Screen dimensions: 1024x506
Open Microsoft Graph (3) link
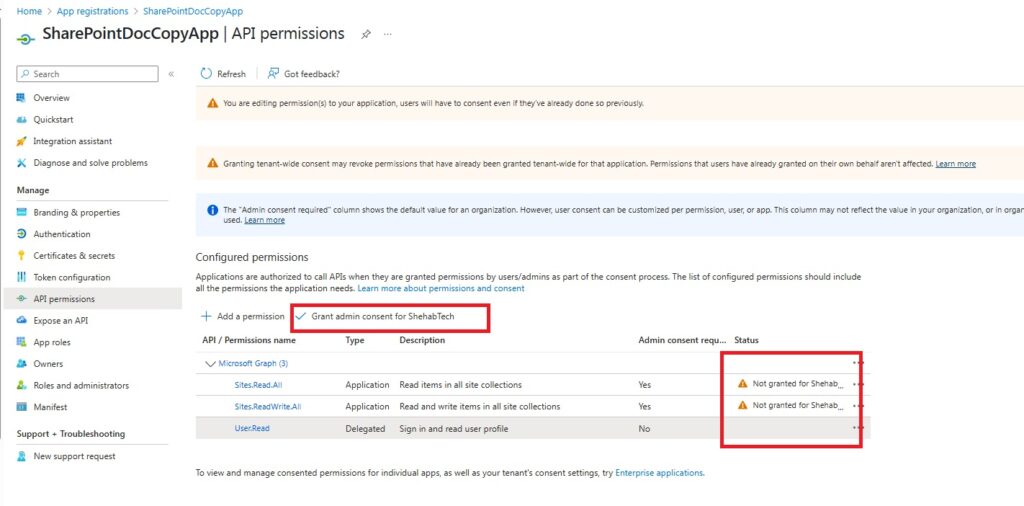253,364
